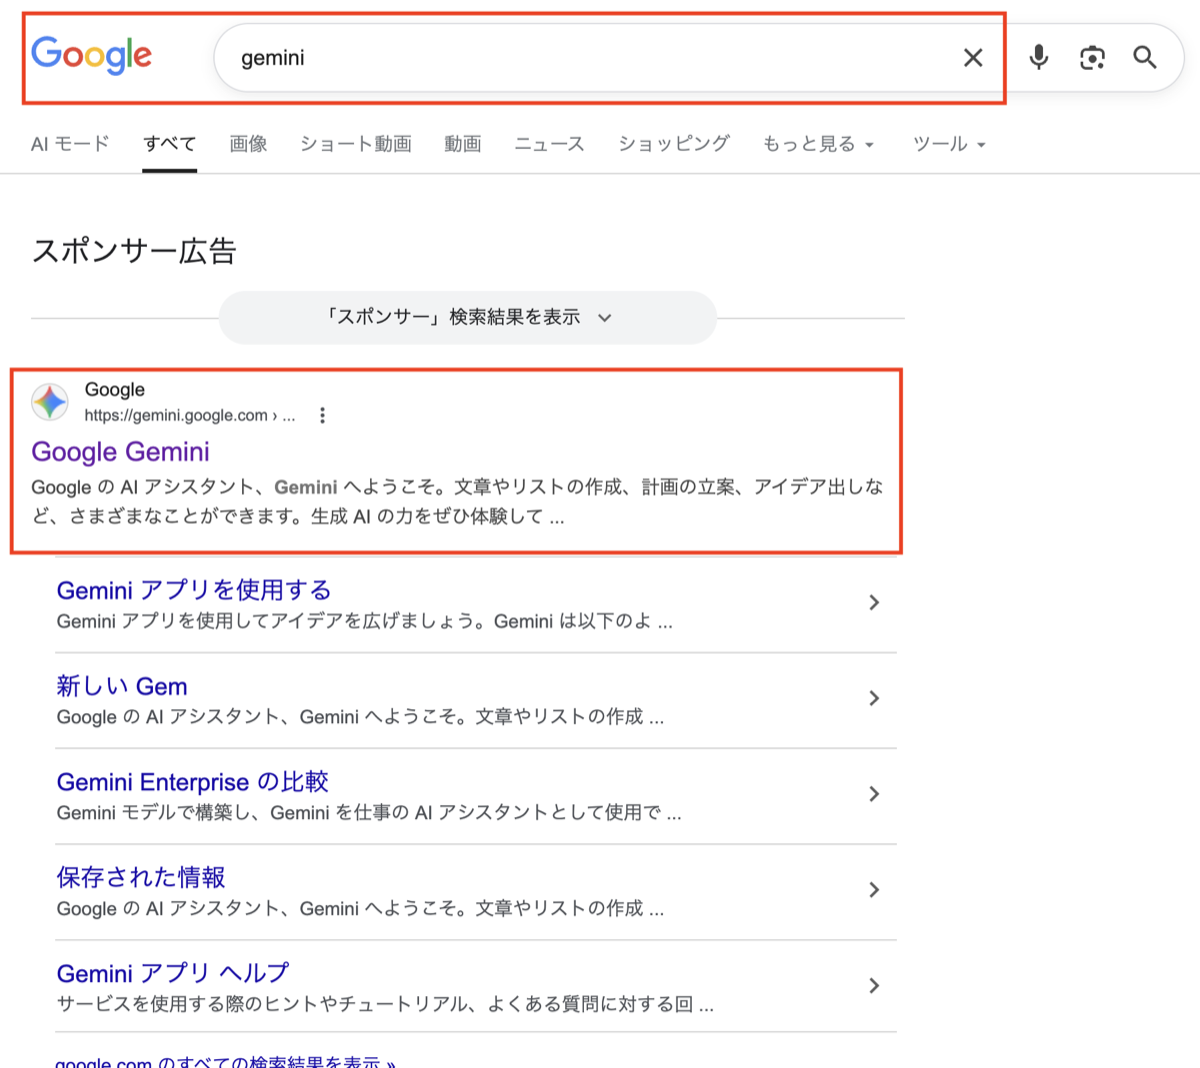Open the Gemini アプリ ヘルプ link

[x=171, y=973]
